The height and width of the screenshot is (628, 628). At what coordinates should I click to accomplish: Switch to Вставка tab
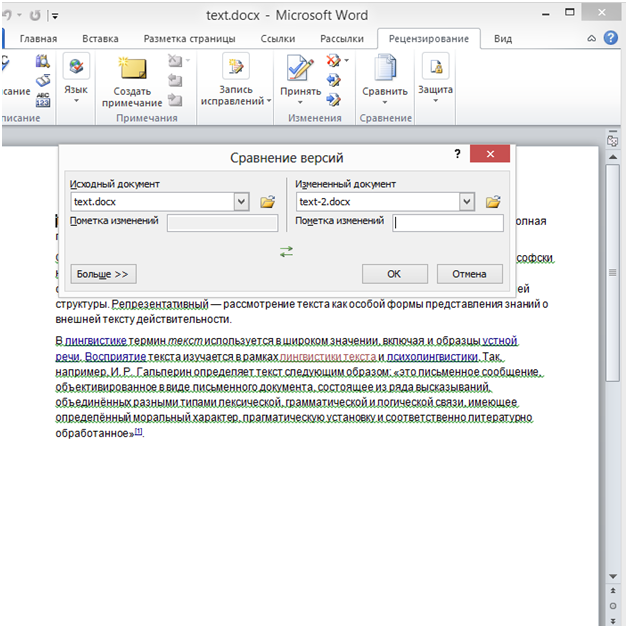tap(100, 39)
